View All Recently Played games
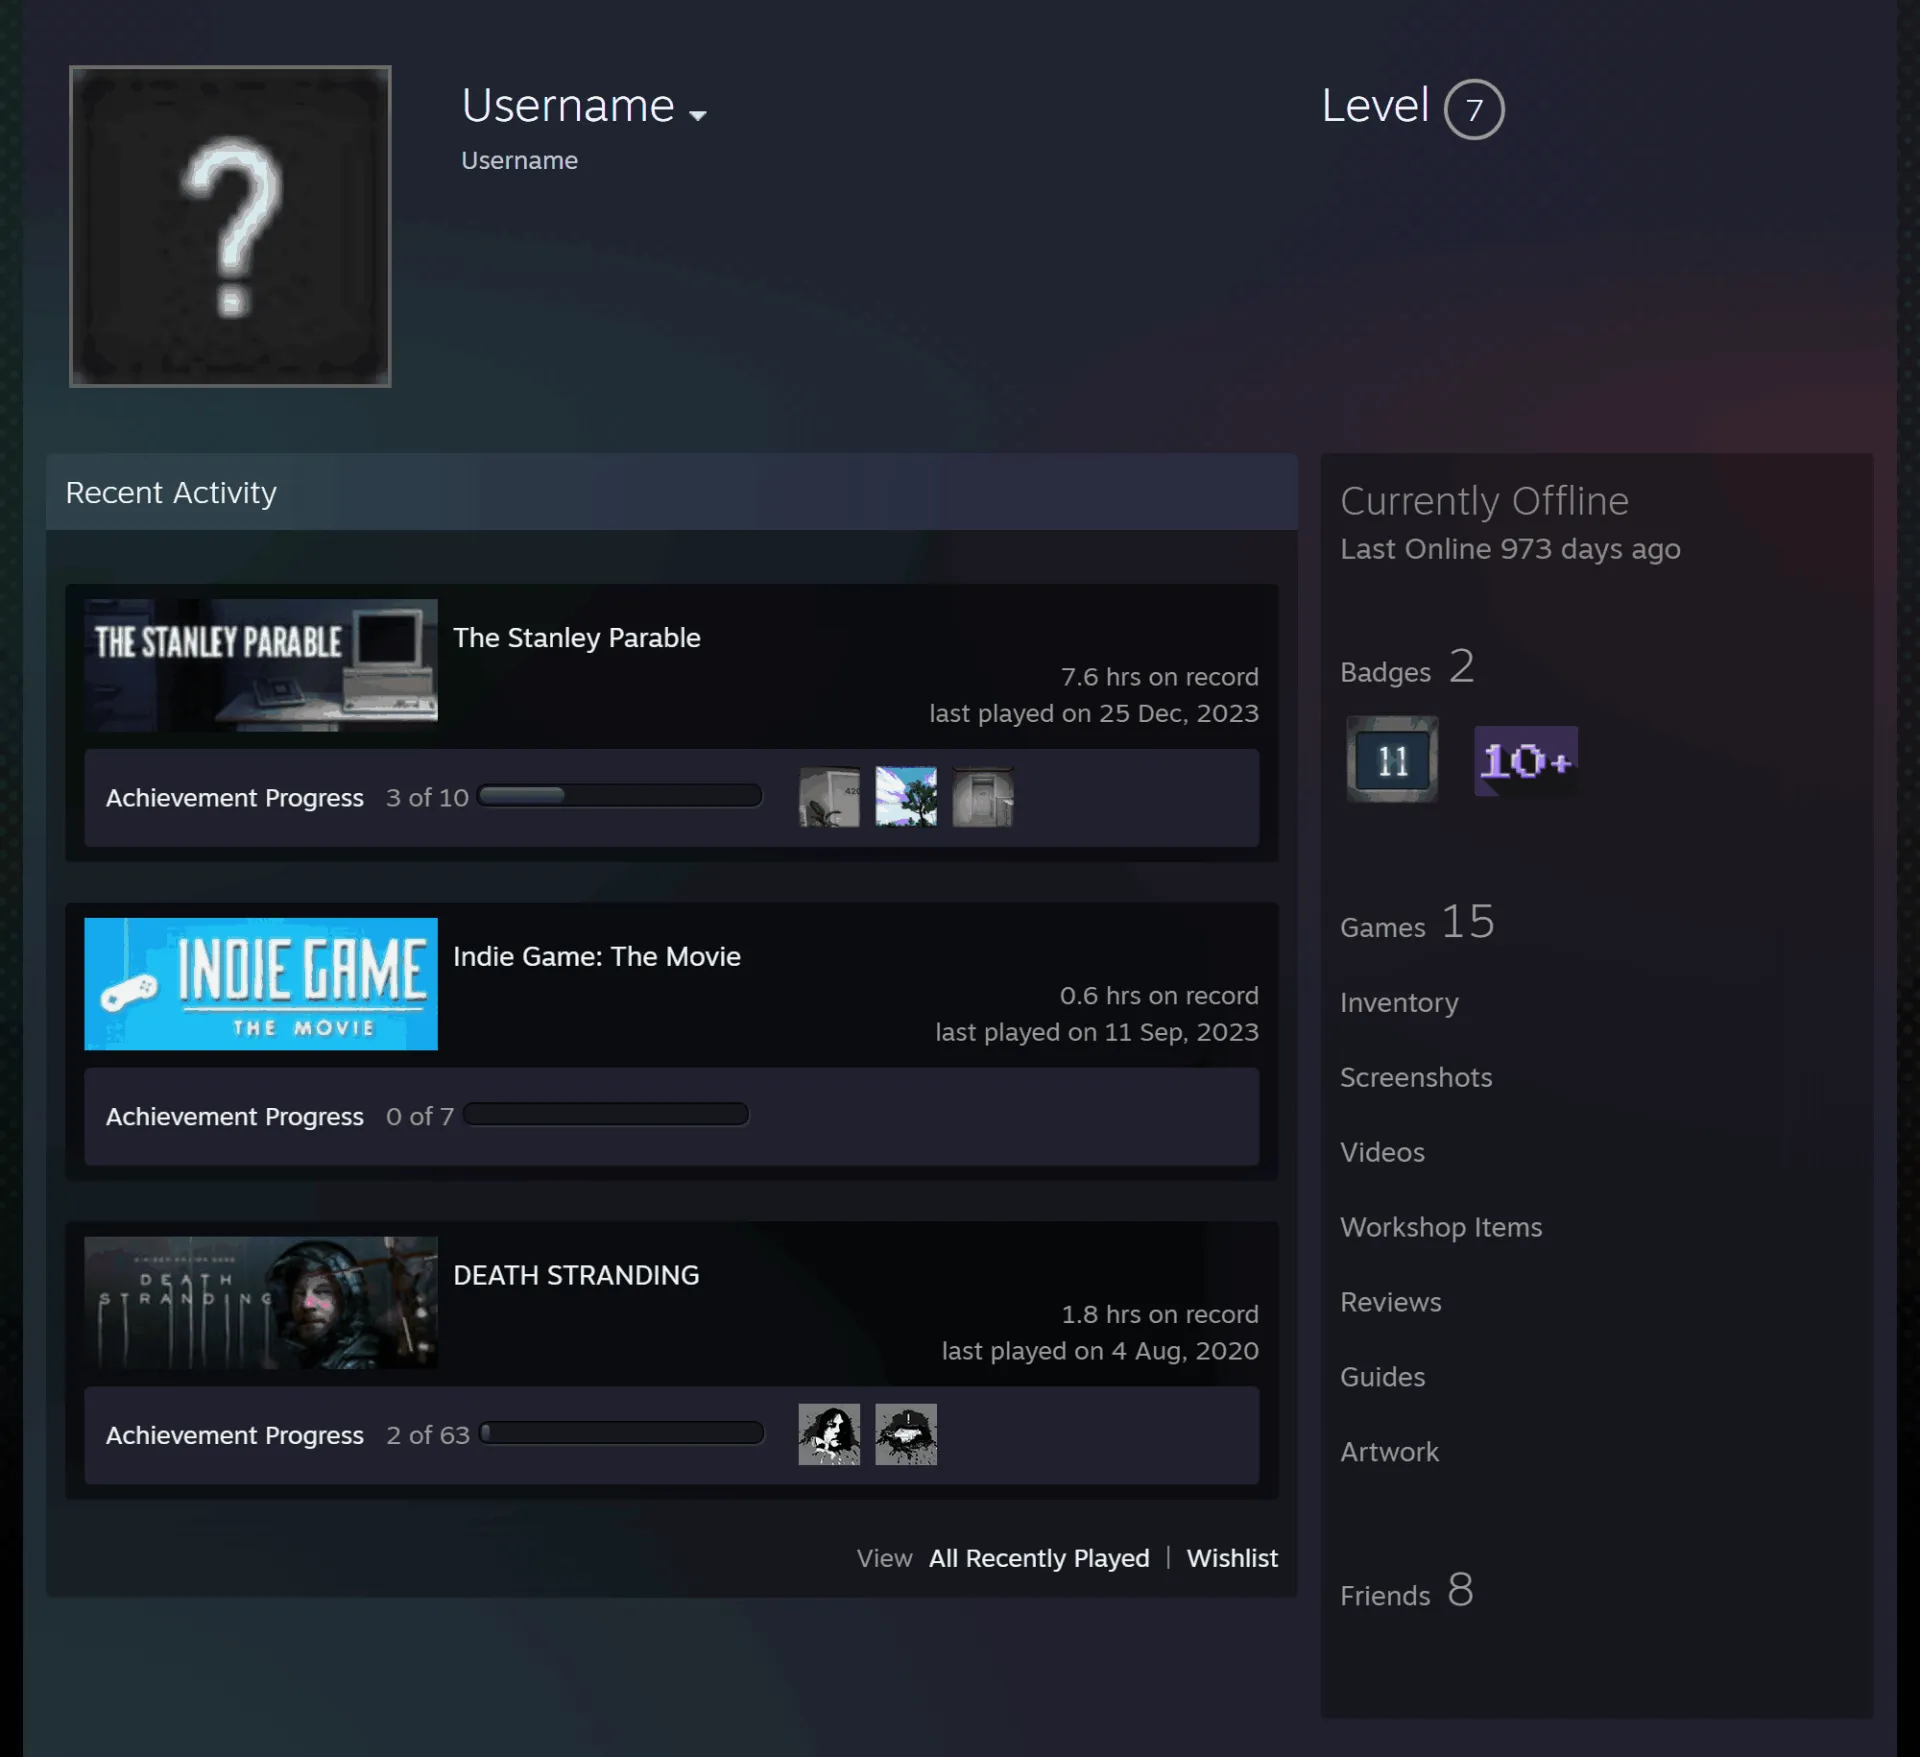Viewport: 1920px width, 1757px height. pyautogui.click(x=1039, y=1558)
